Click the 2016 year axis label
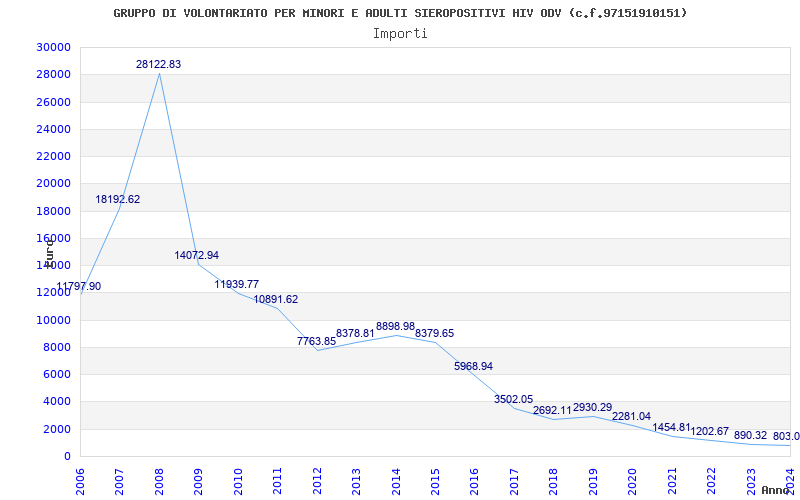The width and height of the screenshot is (800, 500). [x=474, y=481]
